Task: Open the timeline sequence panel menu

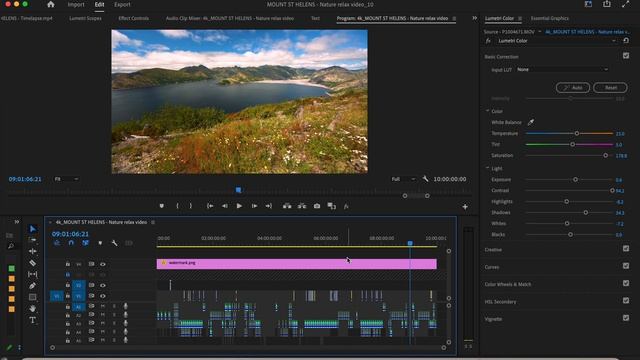Action: pos(153,222)
